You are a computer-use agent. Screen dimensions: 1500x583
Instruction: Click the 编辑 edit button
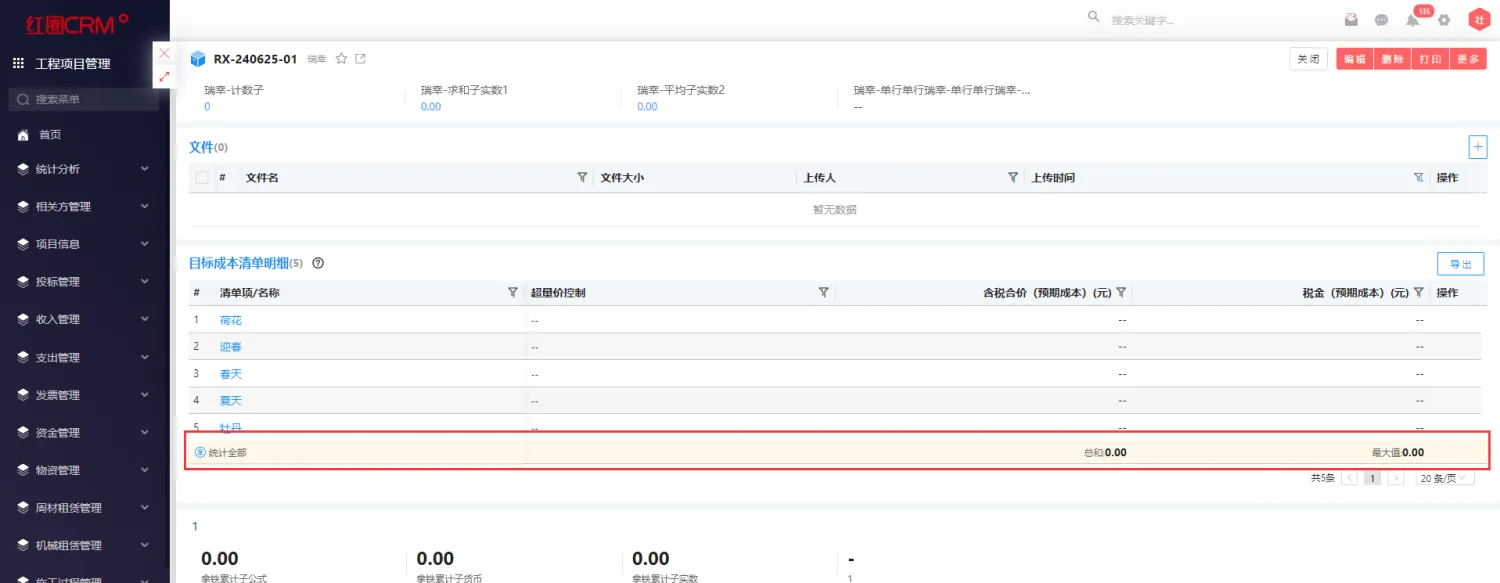point(1354,59)
